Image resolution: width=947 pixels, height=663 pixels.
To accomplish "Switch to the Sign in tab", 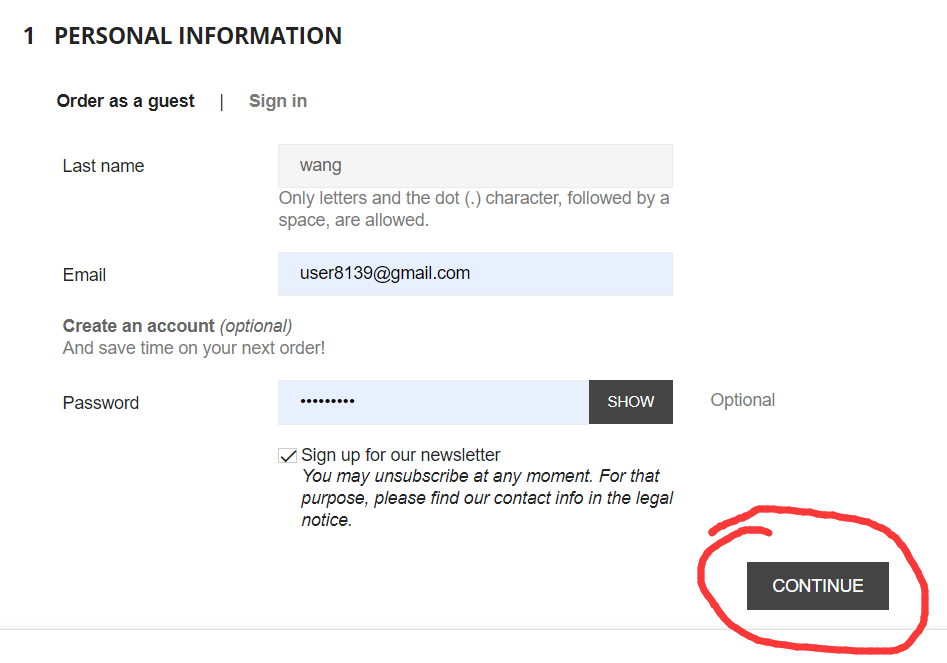I will point(277,101).
